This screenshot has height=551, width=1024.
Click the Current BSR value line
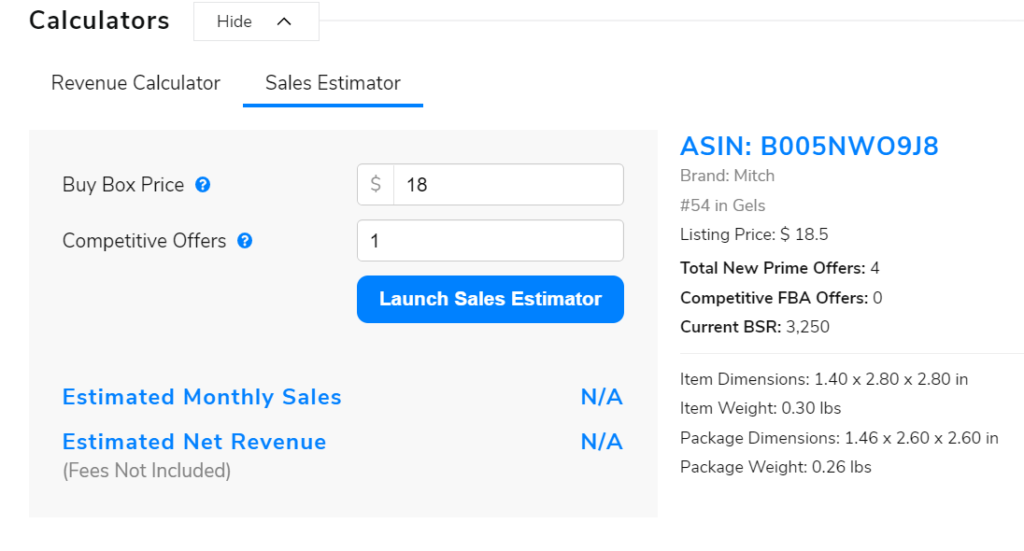coord(754,327)
